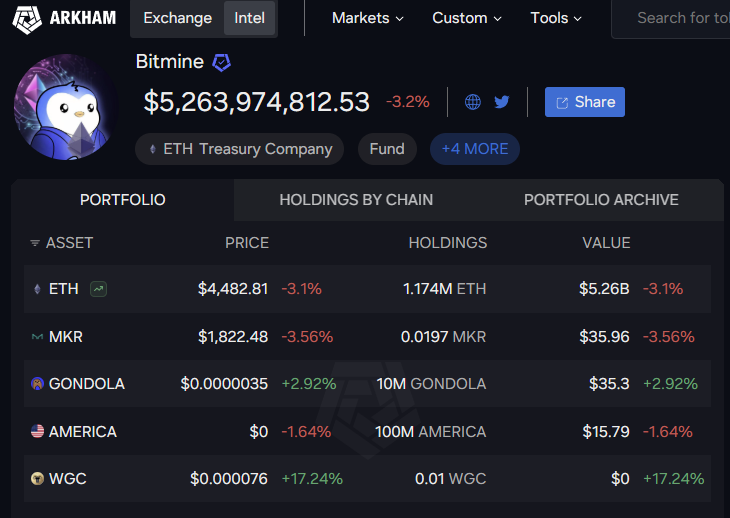The image size is (730, 518).
Task: Click the MKR token icon
Action: click(x=37, y=337)
